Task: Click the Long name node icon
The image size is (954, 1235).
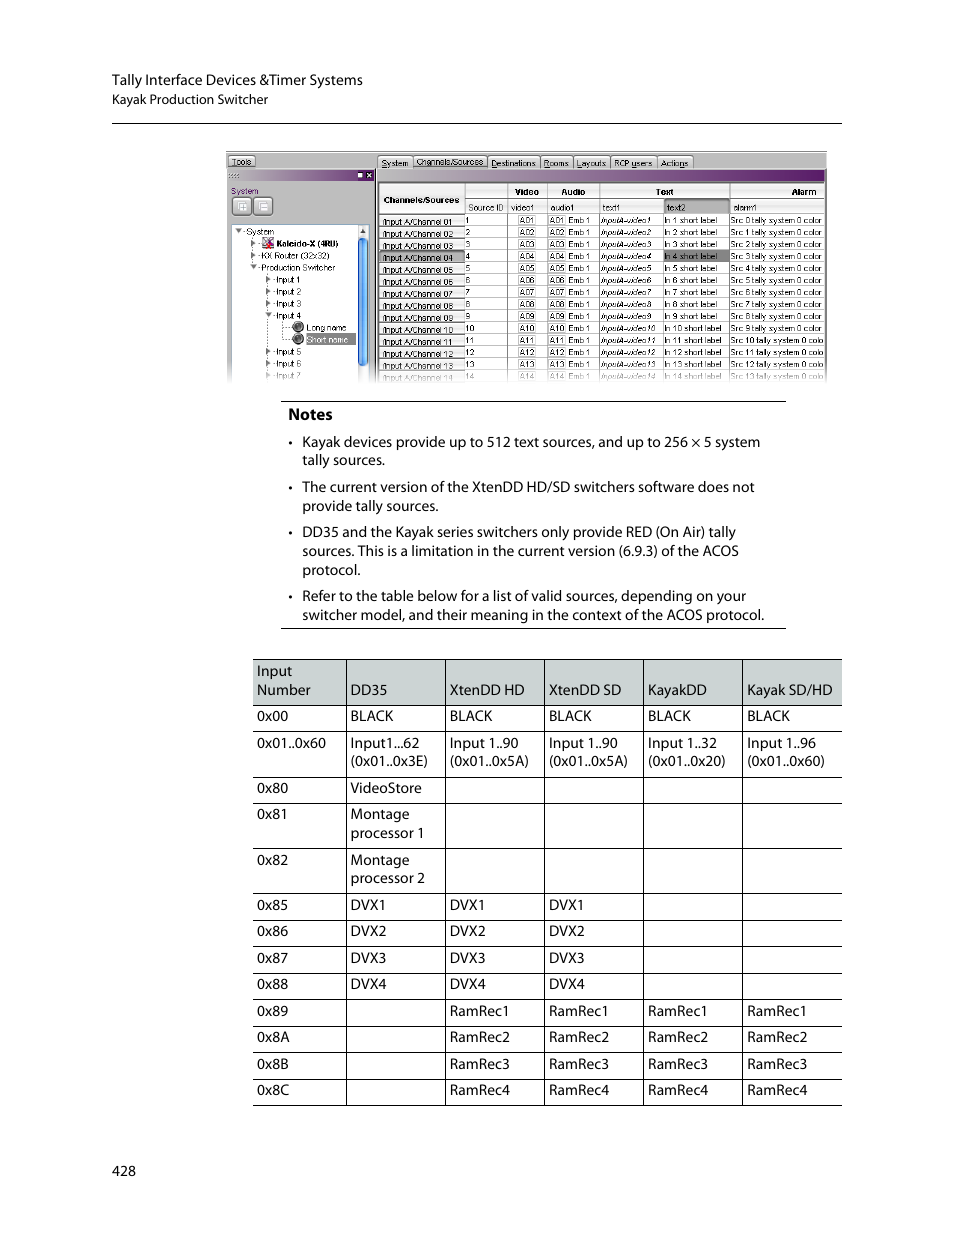Action: click(x=298, y=327)
